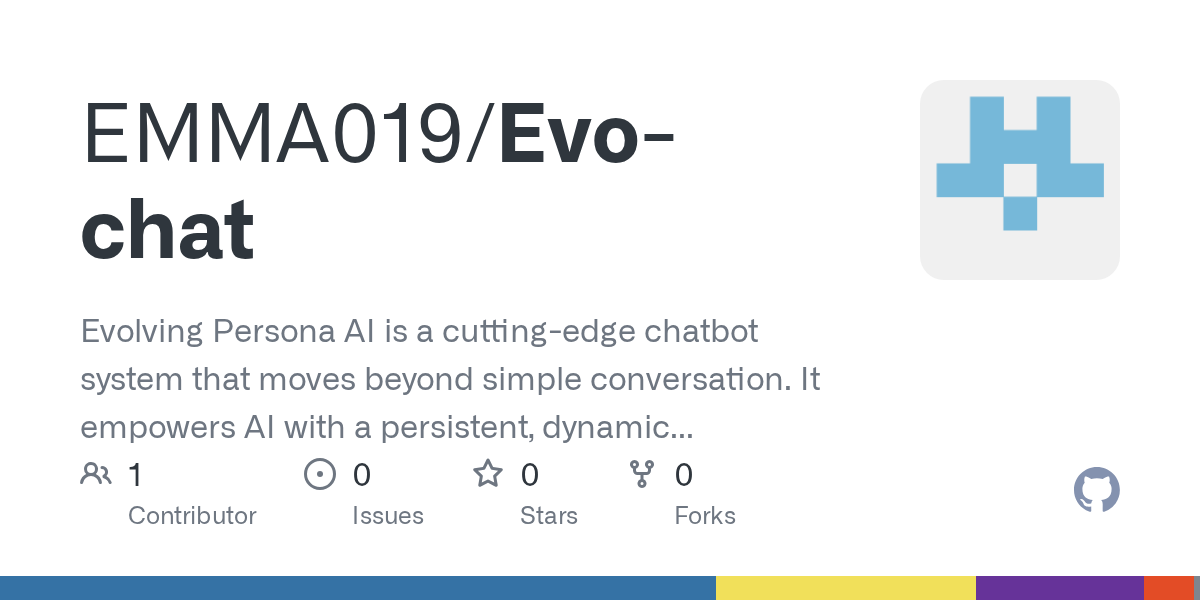
Task: Click the Stars label
Action: pos(549,516)
